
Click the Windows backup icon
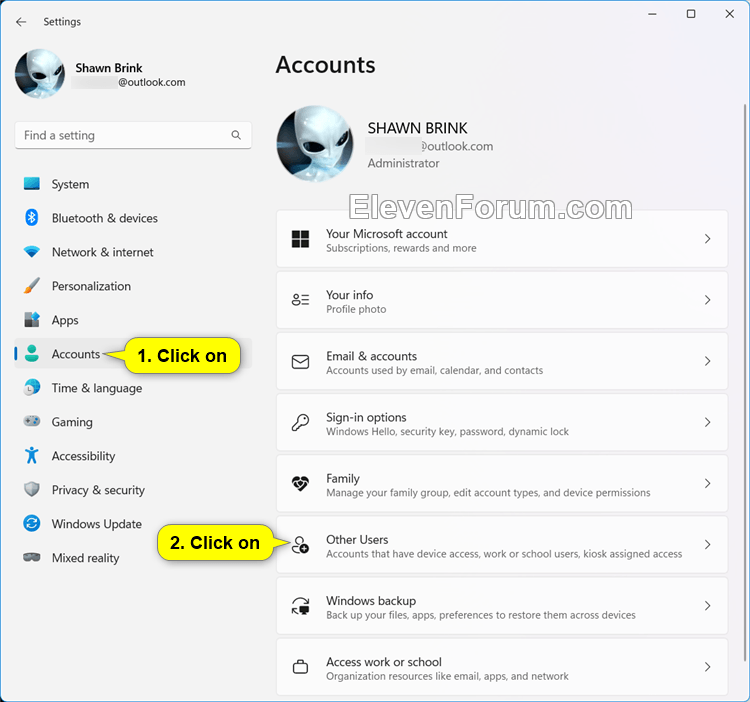(x=300, y=606)
